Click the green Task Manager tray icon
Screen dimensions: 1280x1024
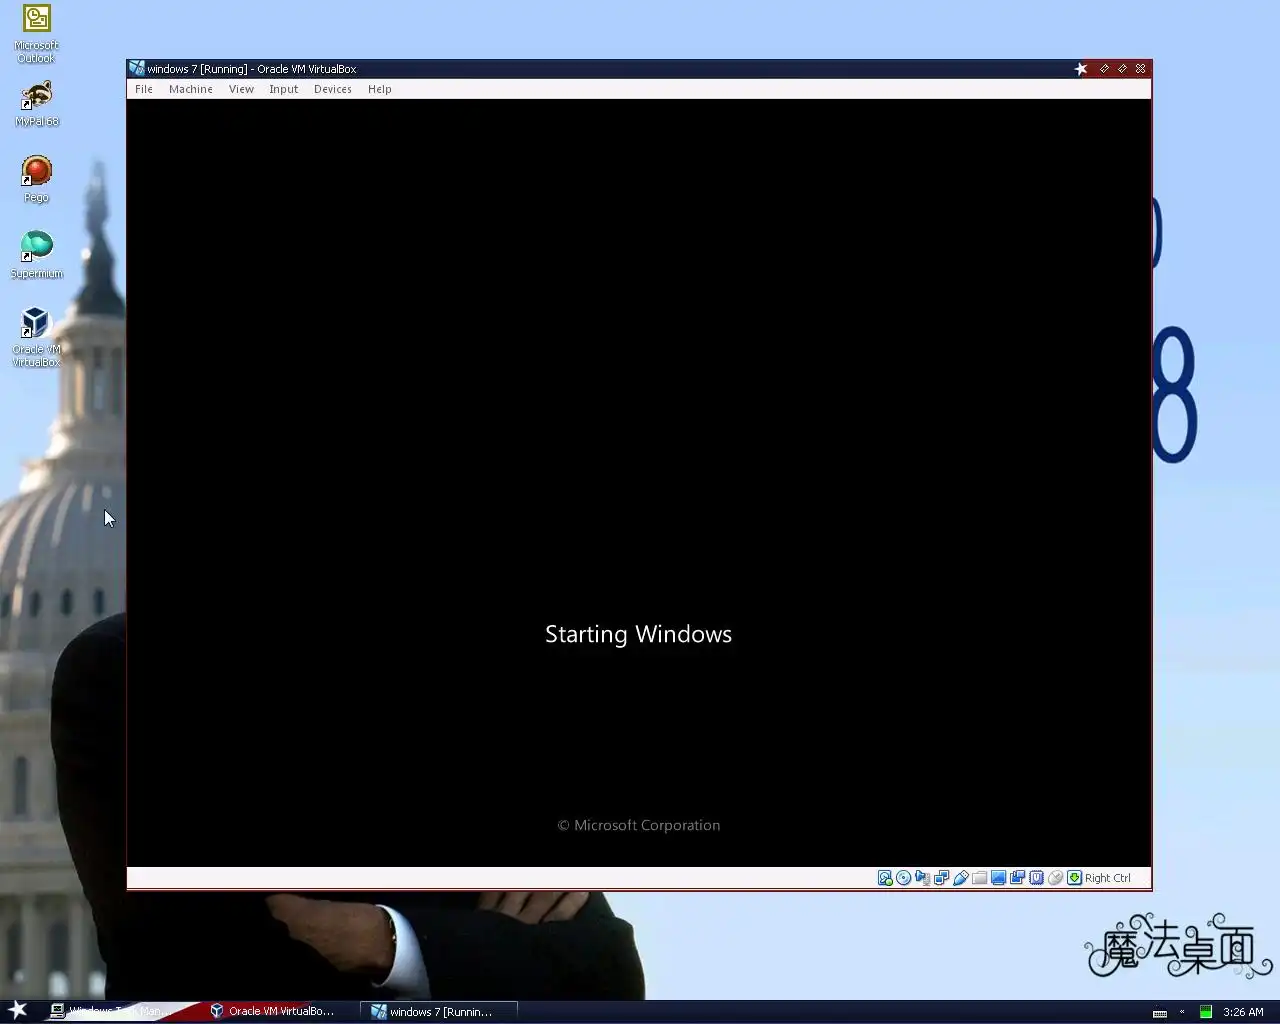[x=1206, y=1012]
